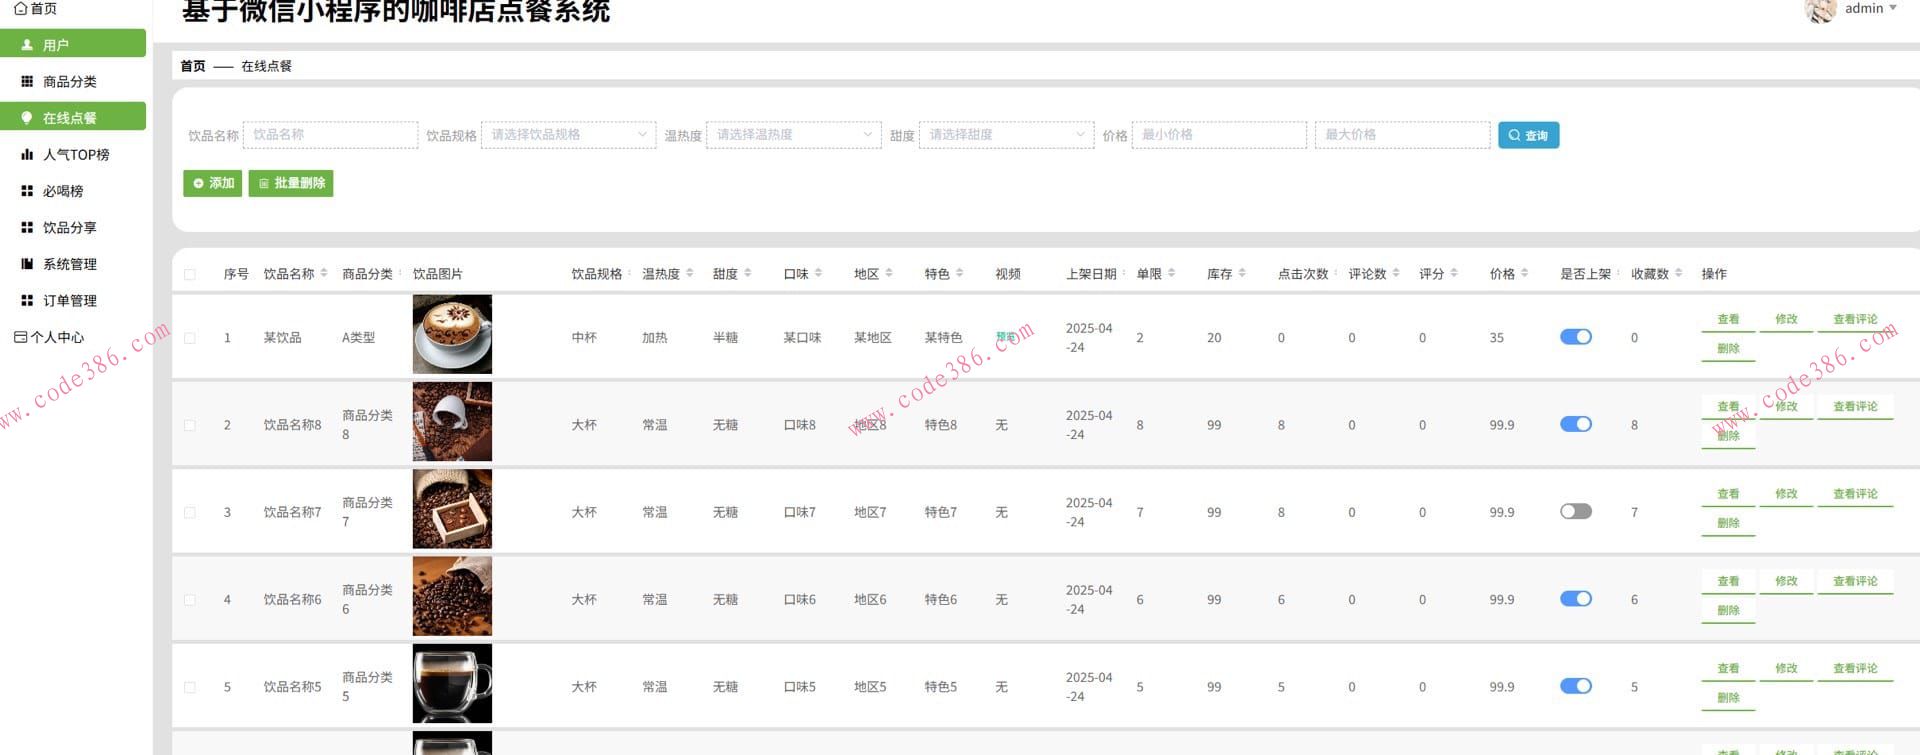
Task: Click the icon next to 系统管理
Action: [x=27, y=264]
